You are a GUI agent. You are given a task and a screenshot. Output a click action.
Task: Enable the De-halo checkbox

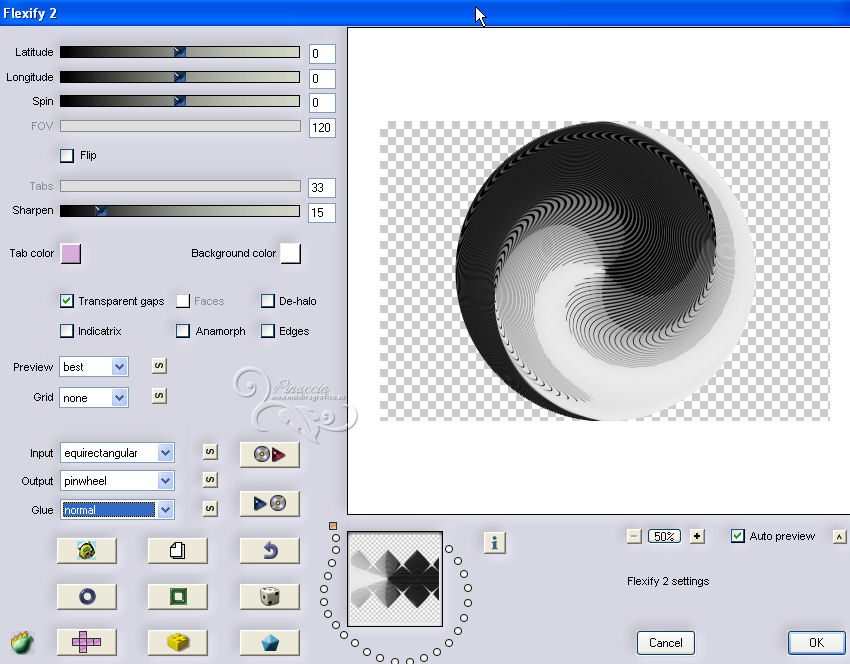(268, 301)
